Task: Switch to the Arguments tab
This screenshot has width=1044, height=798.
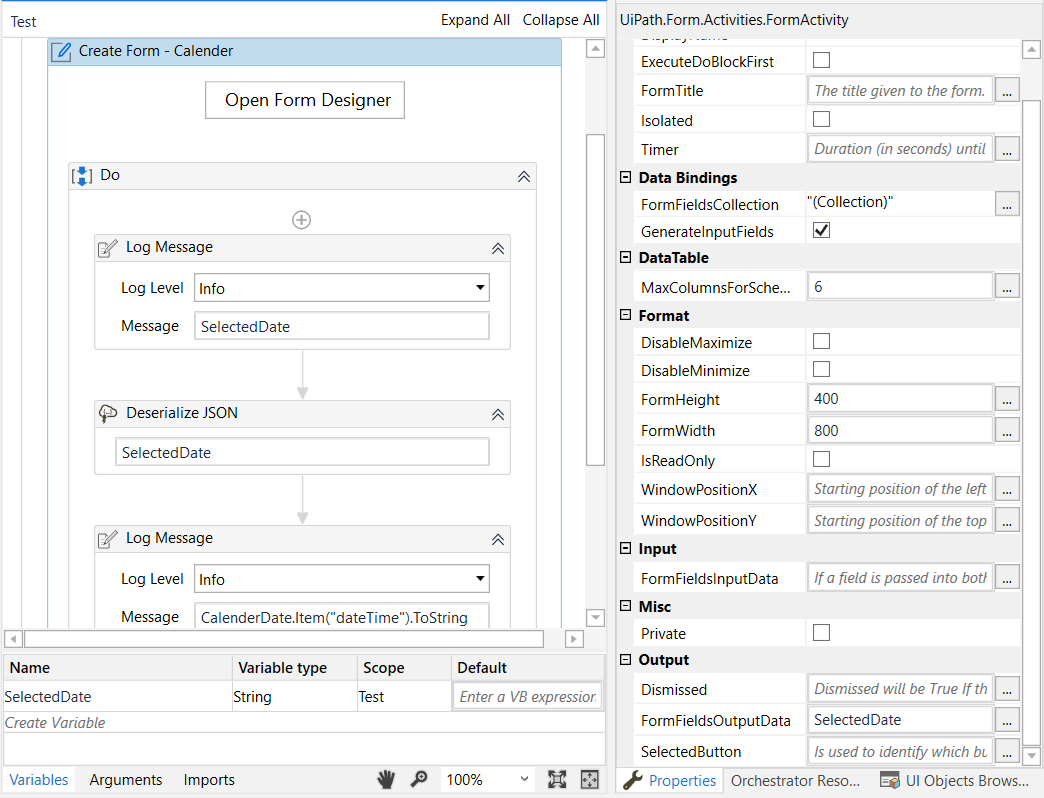Action: pyautogui.click(x=125, y=779)
